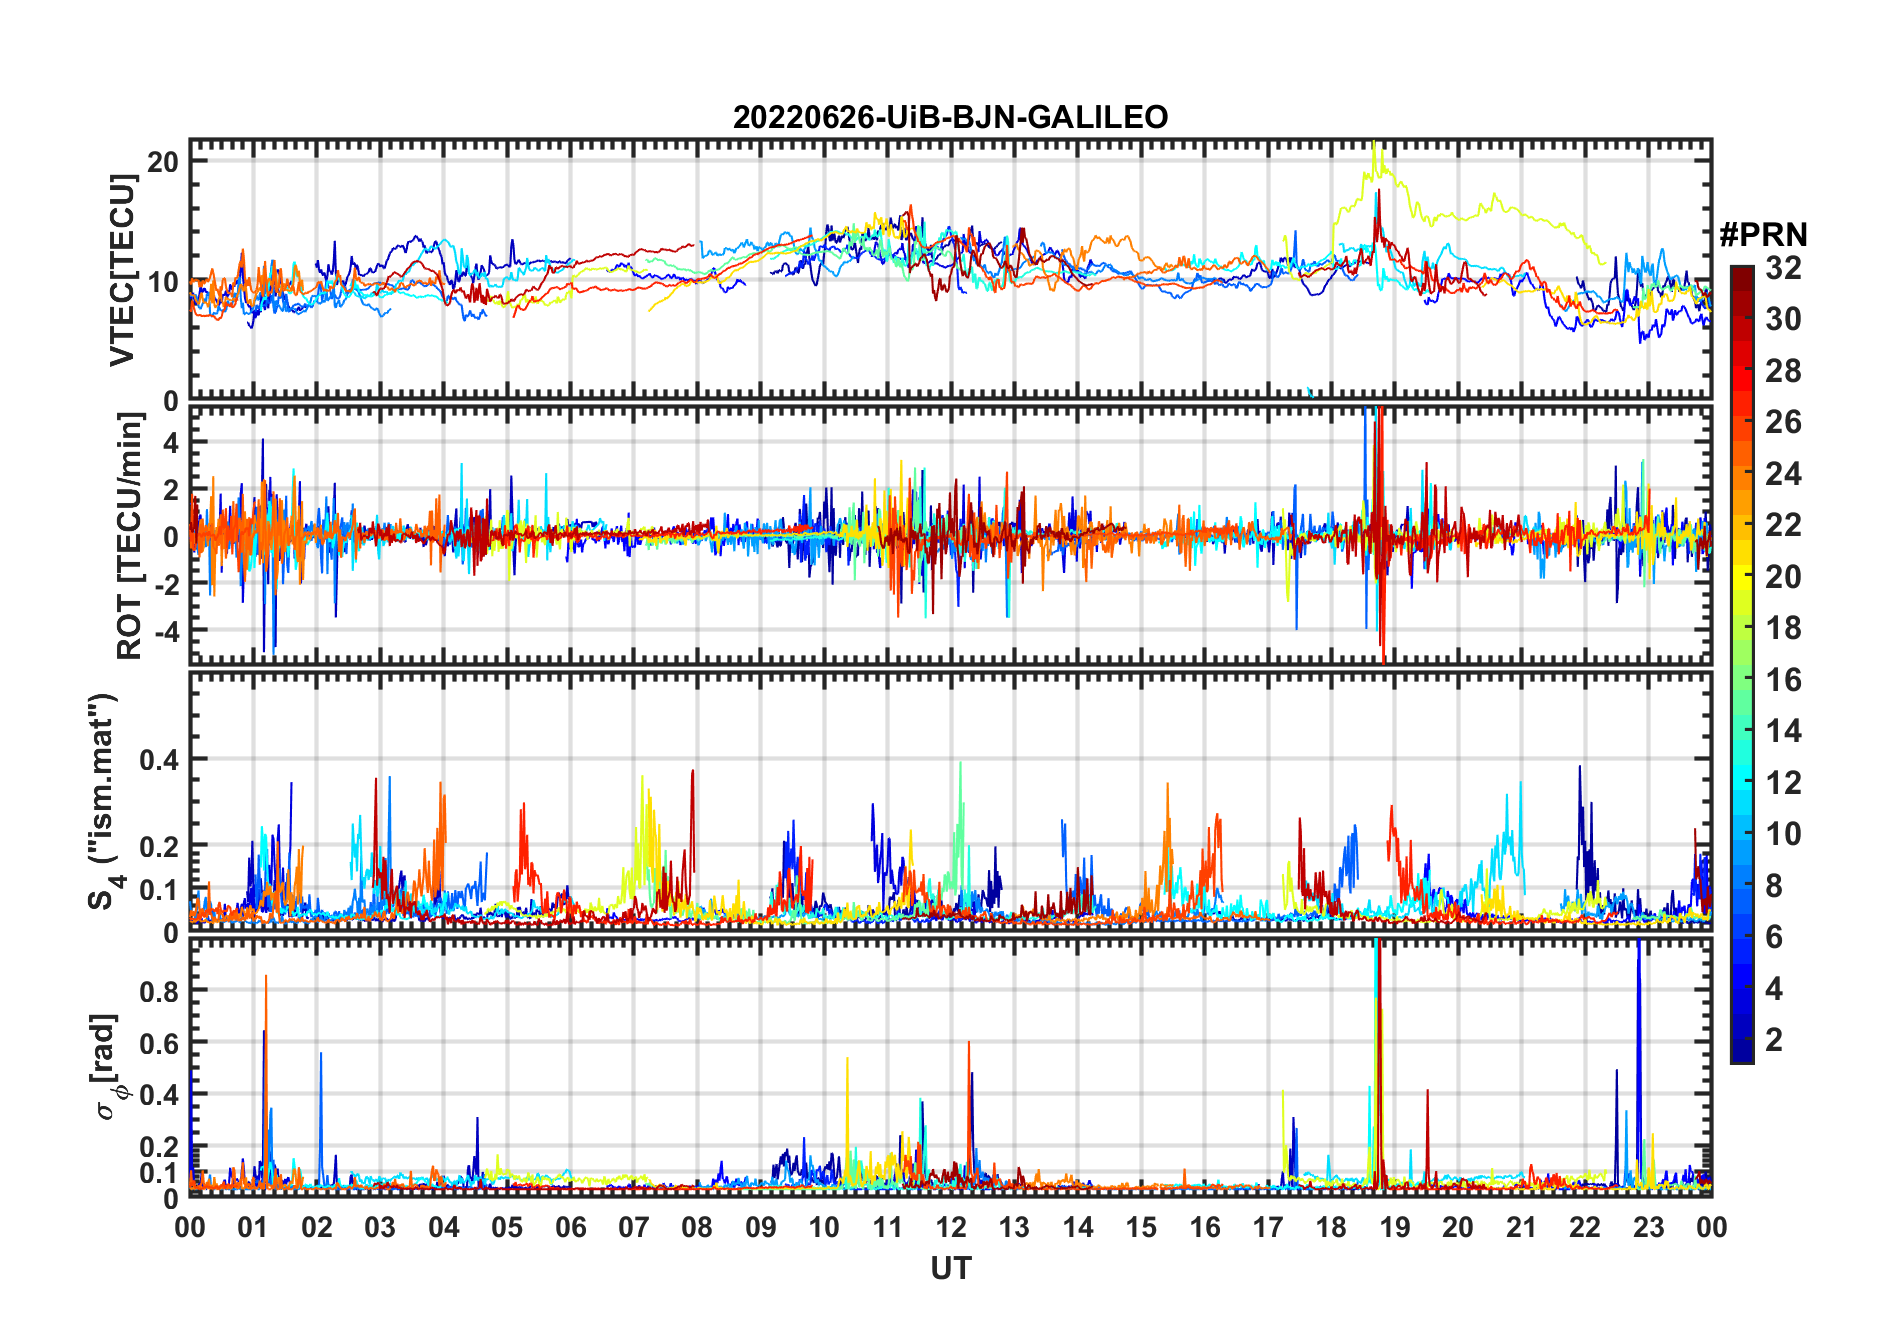Click x-axis hour tick 17

click(x=1268, y=1227)
